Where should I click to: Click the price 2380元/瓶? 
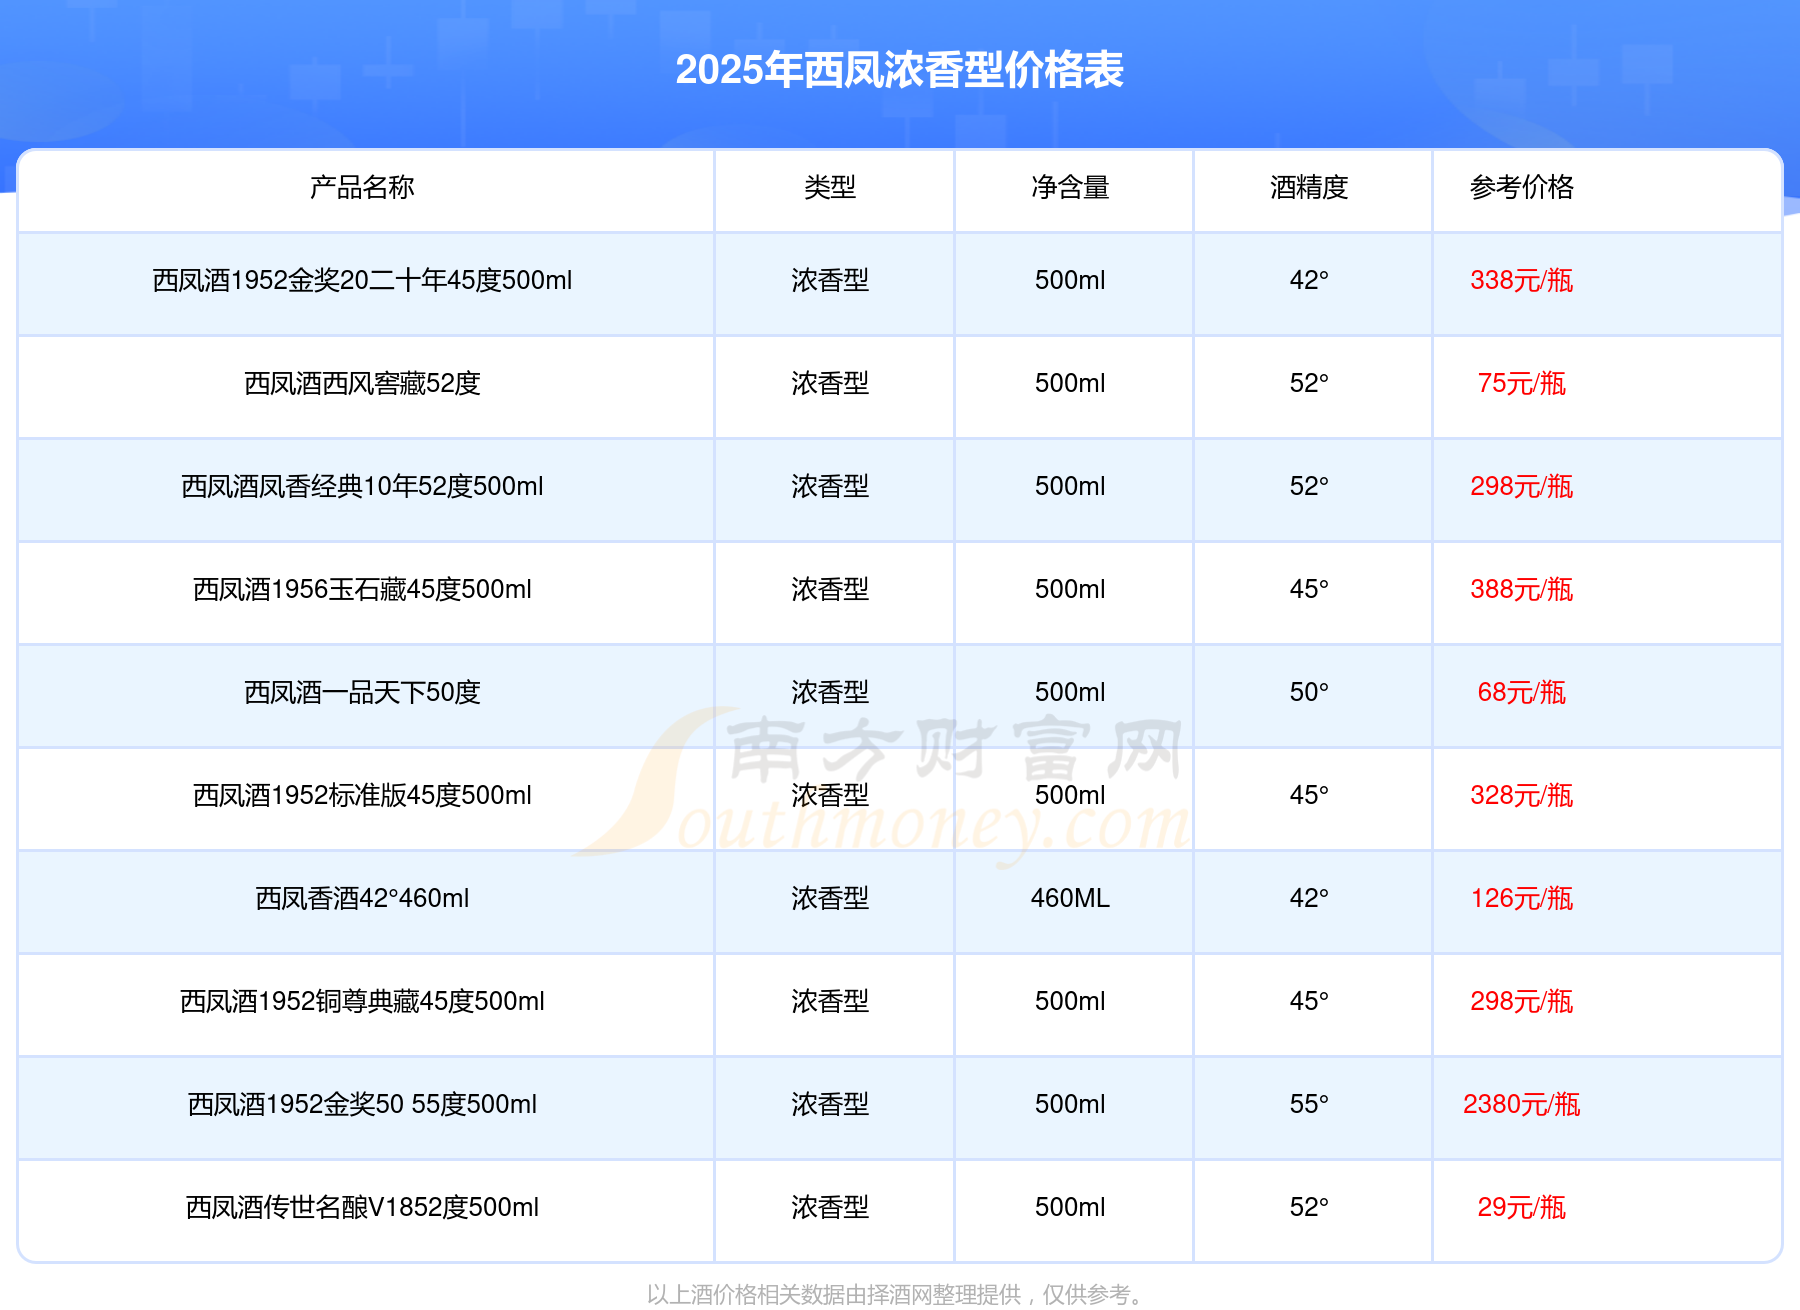[x=1521, y=1104]
